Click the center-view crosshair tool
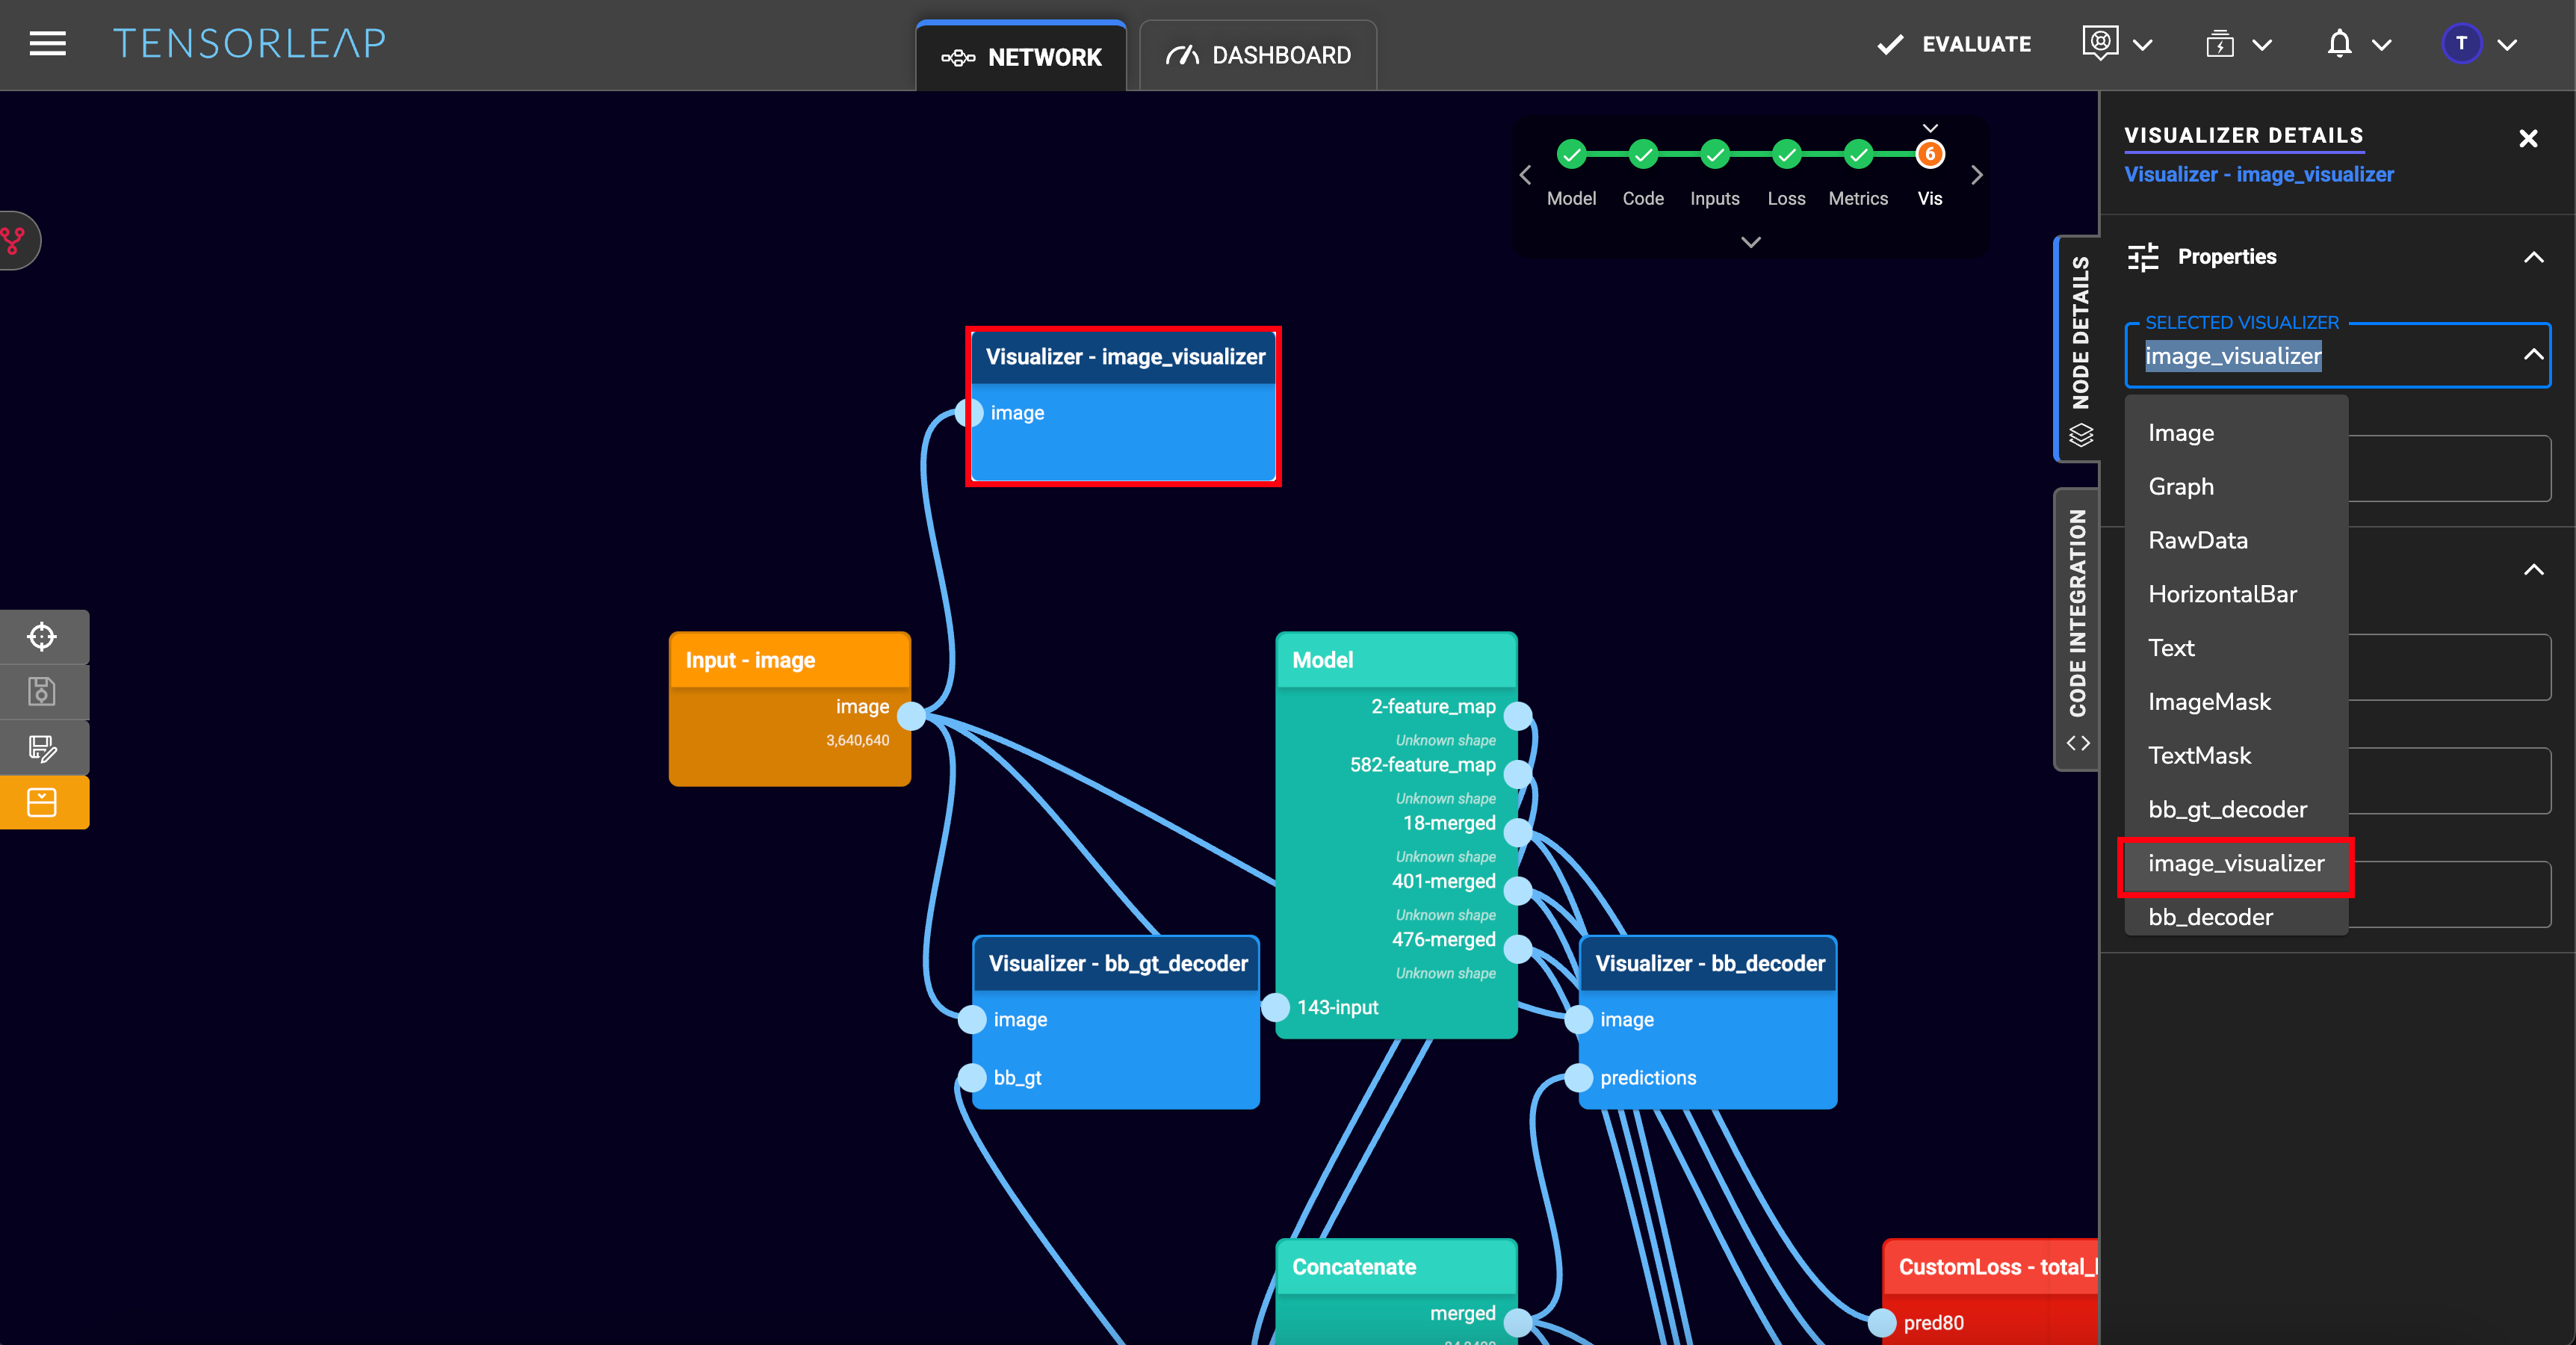The width and height of the screenshot is (2576, 1345). [42, 637]
